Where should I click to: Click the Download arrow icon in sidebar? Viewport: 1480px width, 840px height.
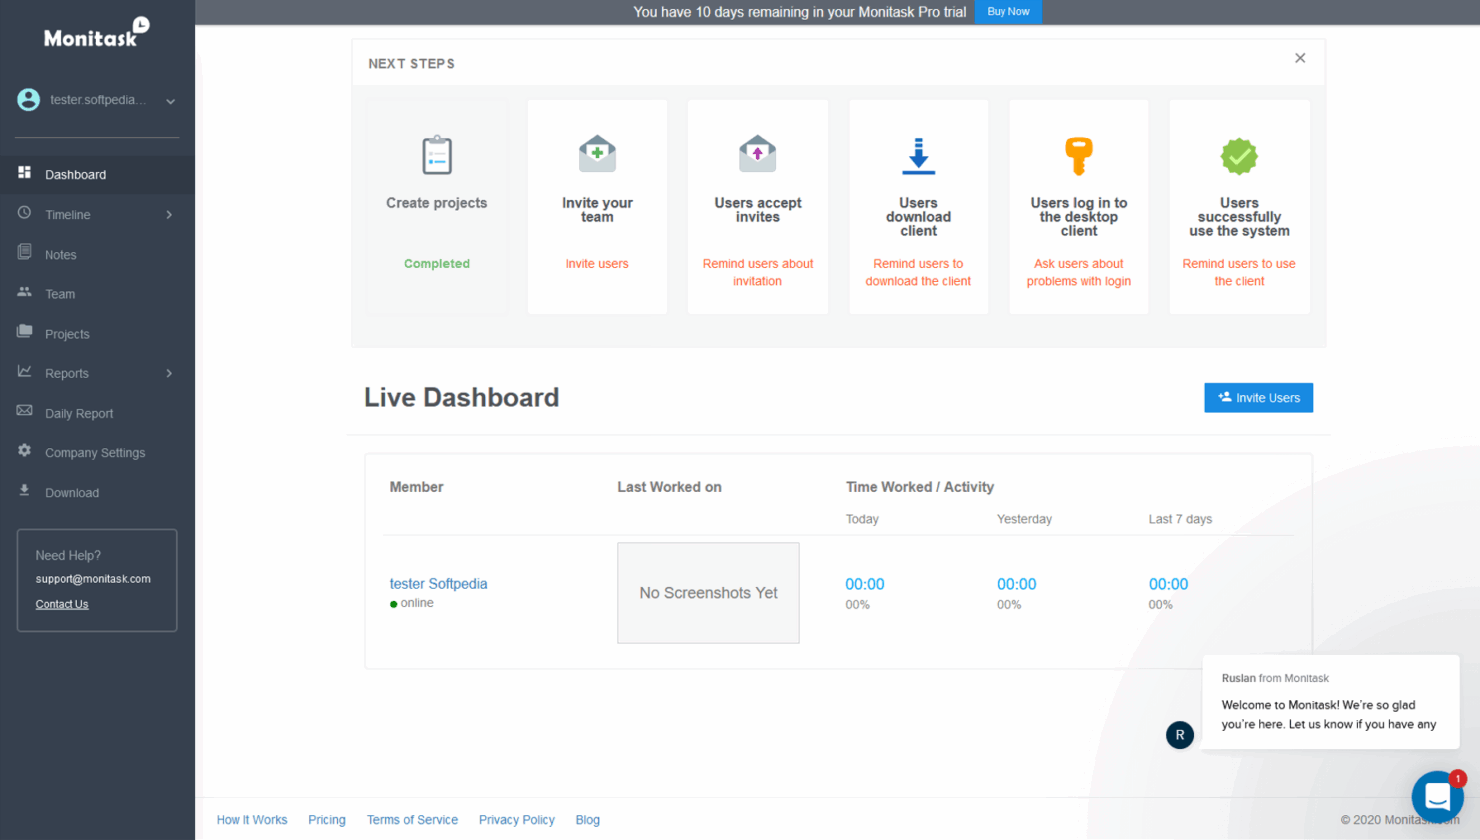click(25, 490)
